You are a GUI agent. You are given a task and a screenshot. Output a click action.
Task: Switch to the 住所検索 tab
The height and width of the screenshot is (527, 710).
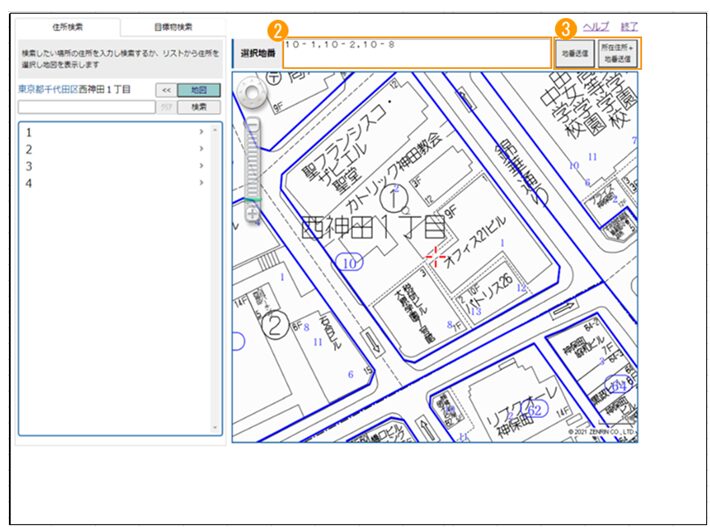pyautogui.click(x=68, y=27)
